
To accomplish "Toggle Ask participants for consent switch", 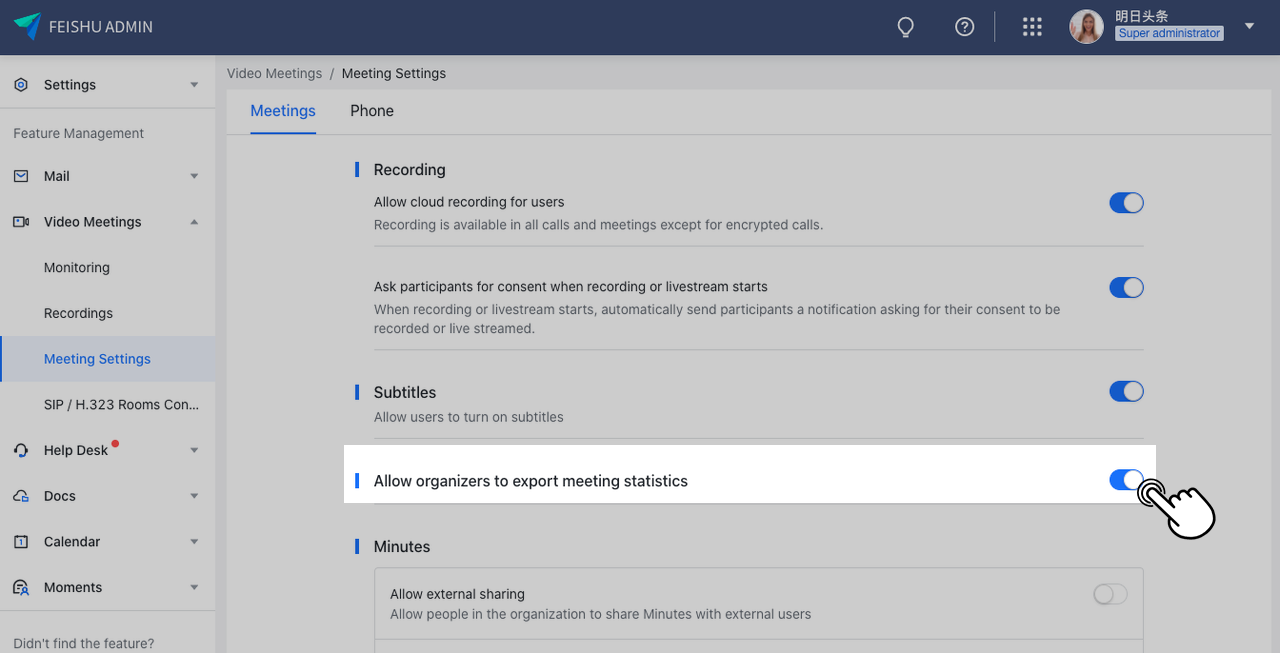I will pos(1126,288).
